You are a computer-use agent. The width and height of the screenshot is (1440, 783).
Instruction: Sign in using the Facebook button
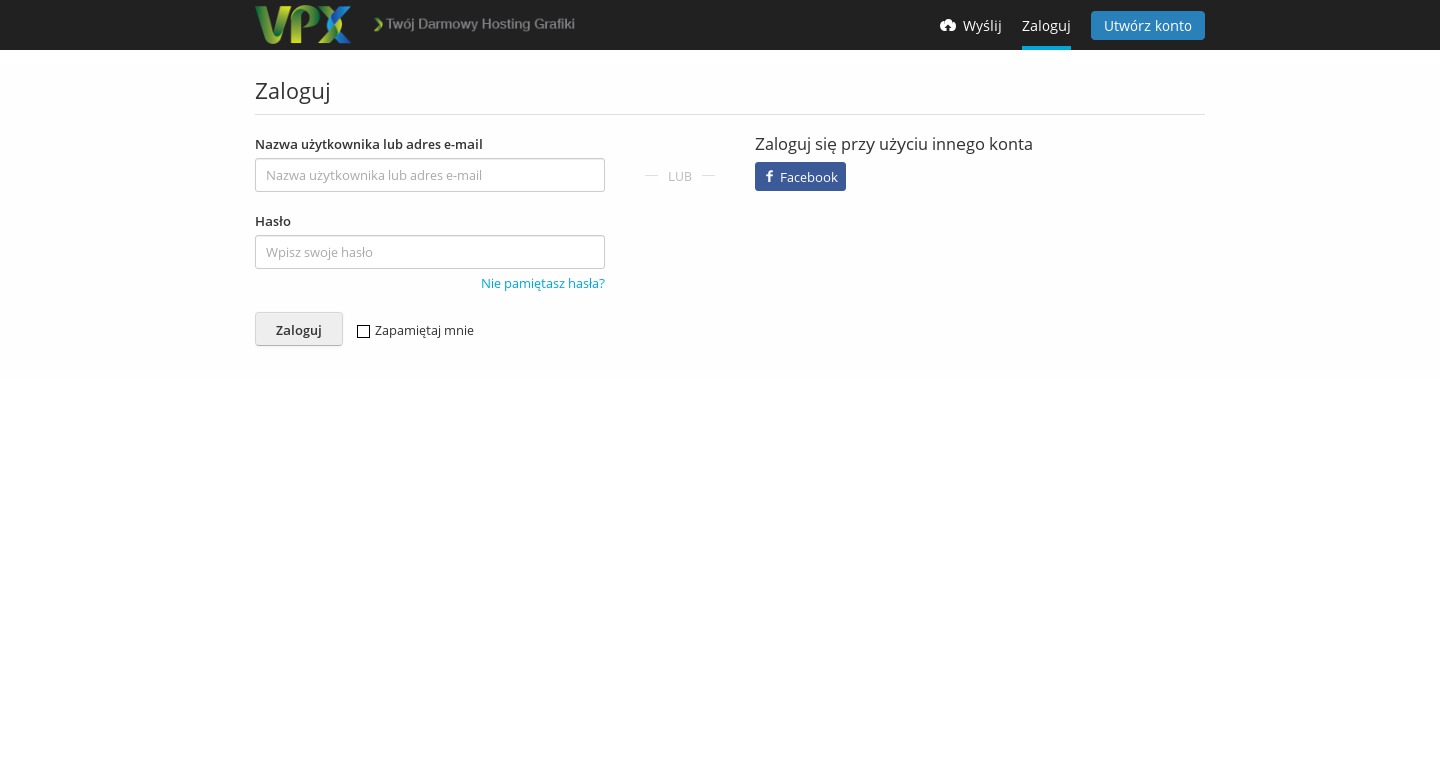point(800,177)
